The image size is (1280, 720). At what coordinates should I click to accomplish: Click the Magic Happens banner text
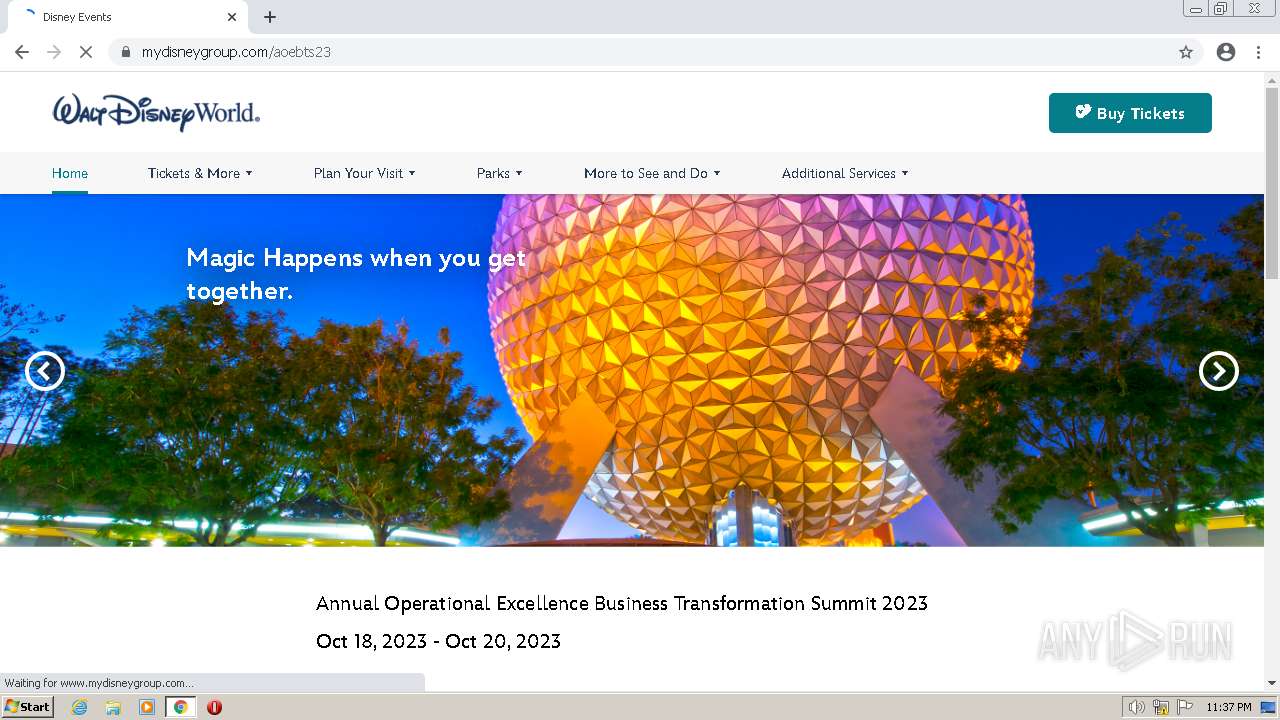point(356,274)
